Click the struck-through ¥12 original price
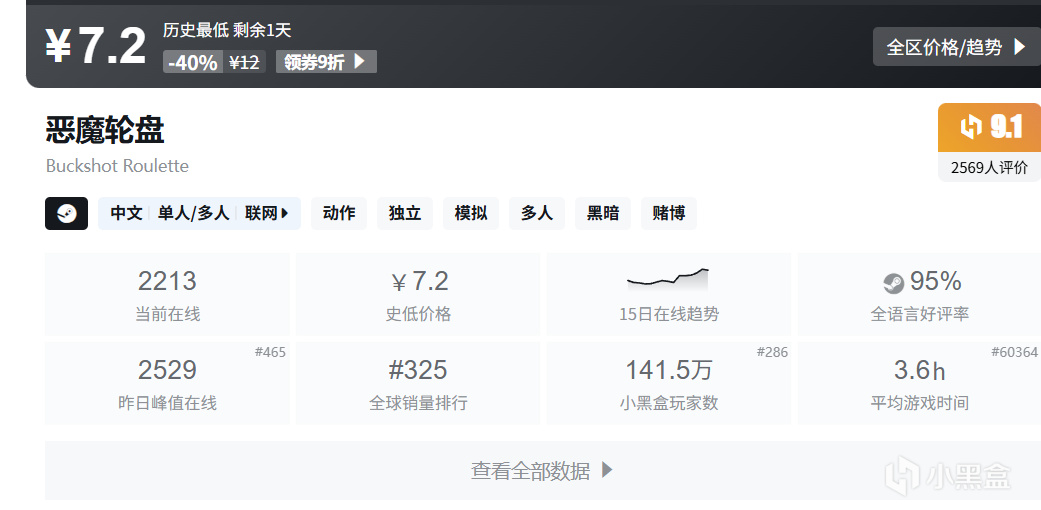This screenshot has width=1041, height=510. [244, 62]
